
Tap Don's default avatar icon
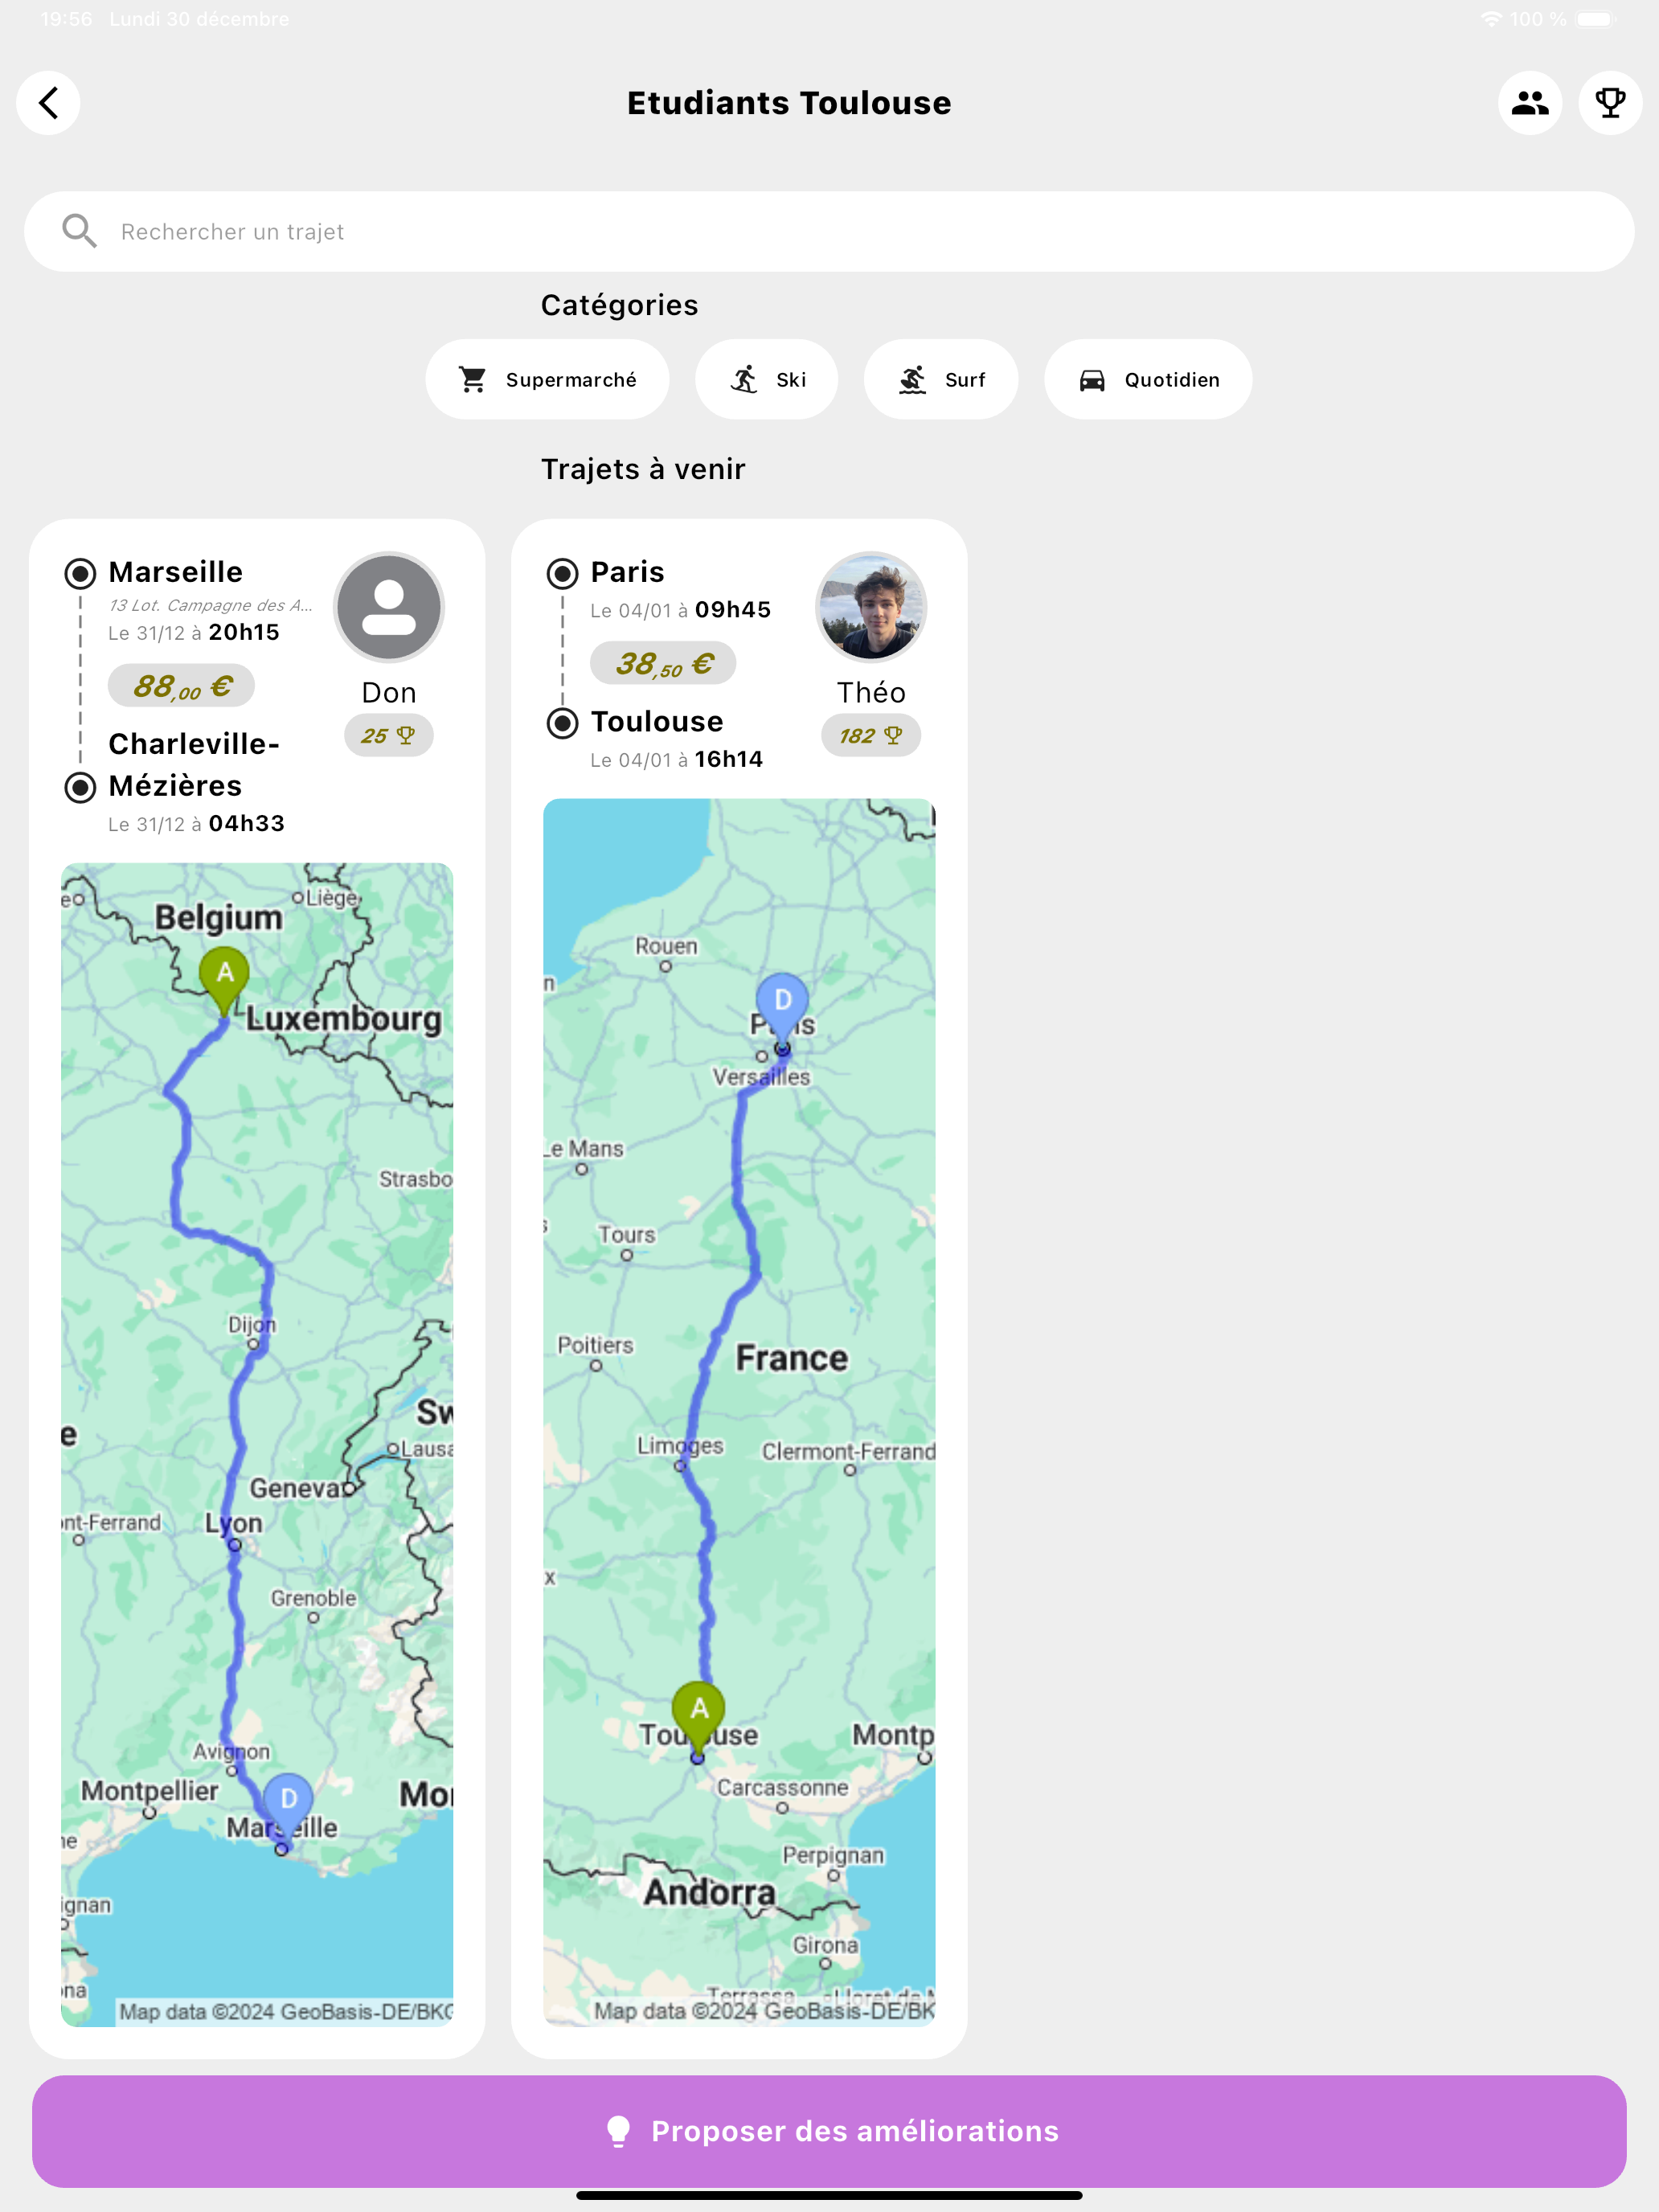coord(388,607)
